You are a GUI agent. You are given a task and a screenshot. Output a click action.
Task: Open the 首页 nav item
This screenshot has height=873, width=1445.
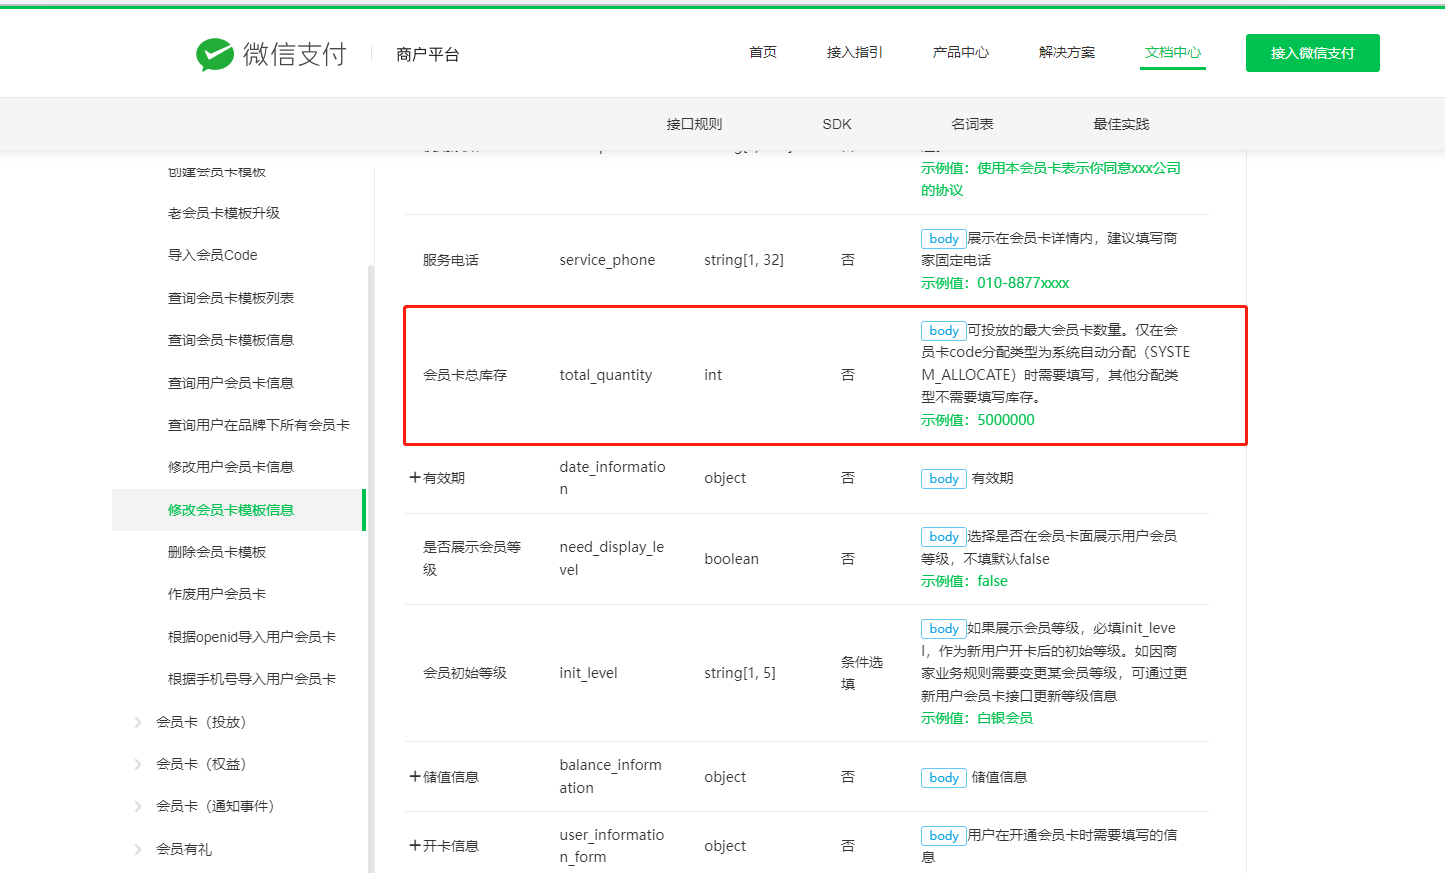point(763,52)
